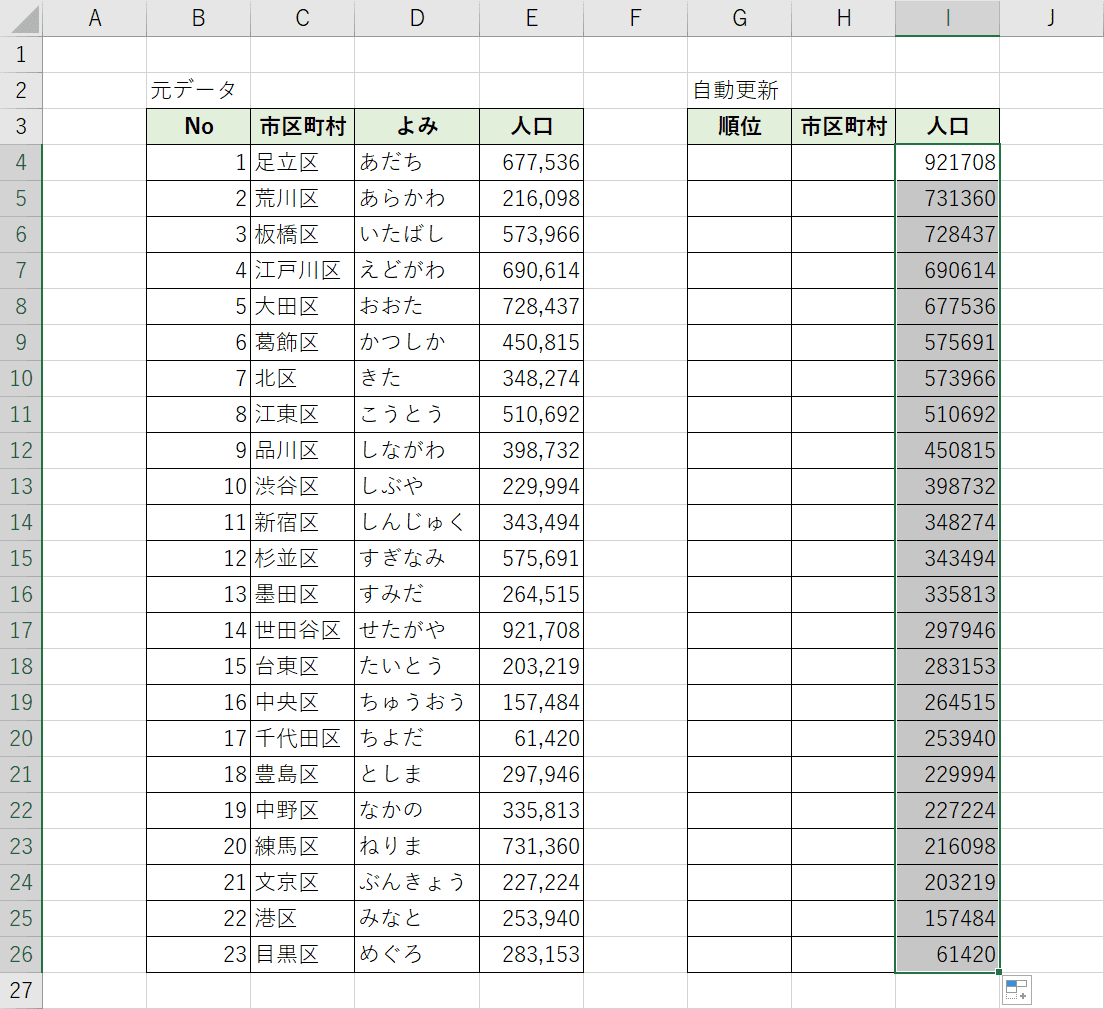Select the cell 世田谷区
The height and width of the screenshot is (1009, 1104).
click(303, 630)
